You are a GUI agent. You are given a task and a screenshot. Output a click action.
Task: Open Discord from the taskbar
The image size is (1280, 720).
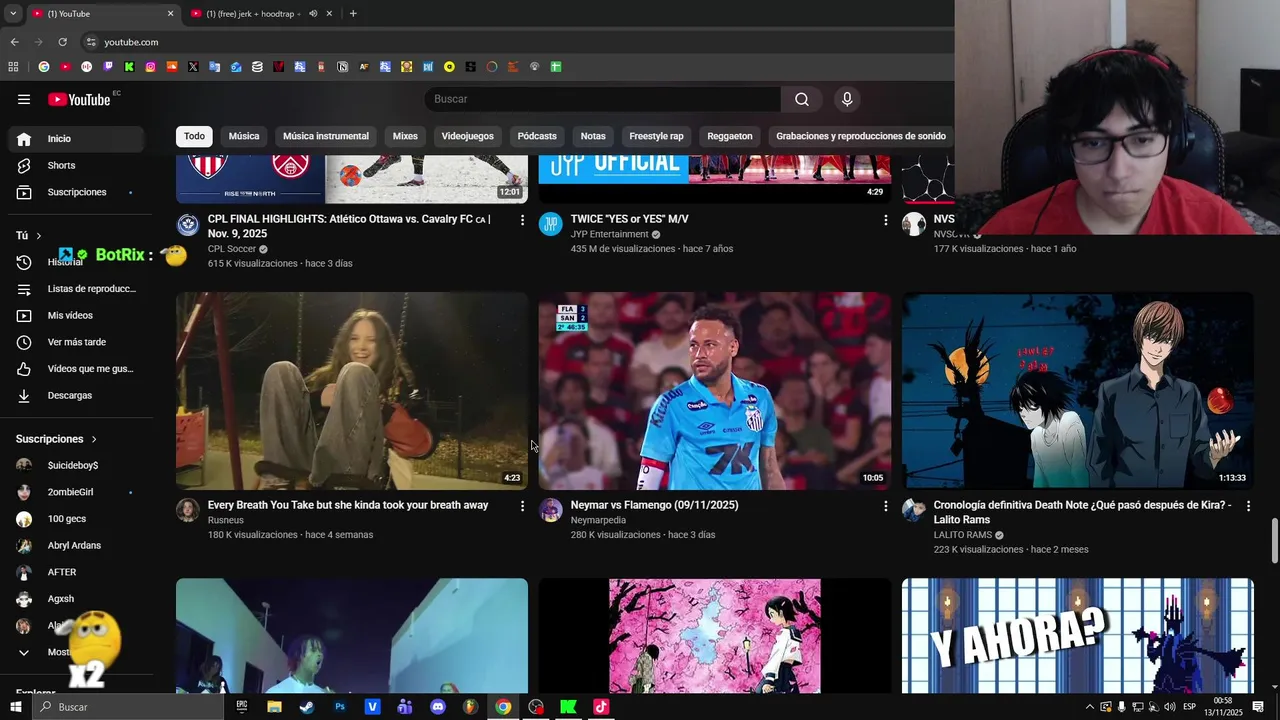[438, 707]
